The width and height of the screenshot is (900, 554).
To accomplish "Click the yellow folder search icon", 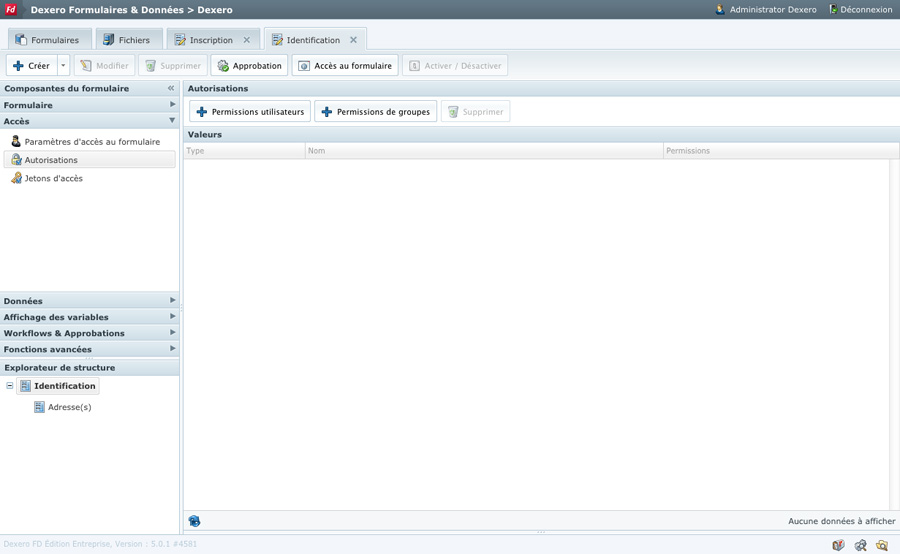I will [x=882, y=545].
